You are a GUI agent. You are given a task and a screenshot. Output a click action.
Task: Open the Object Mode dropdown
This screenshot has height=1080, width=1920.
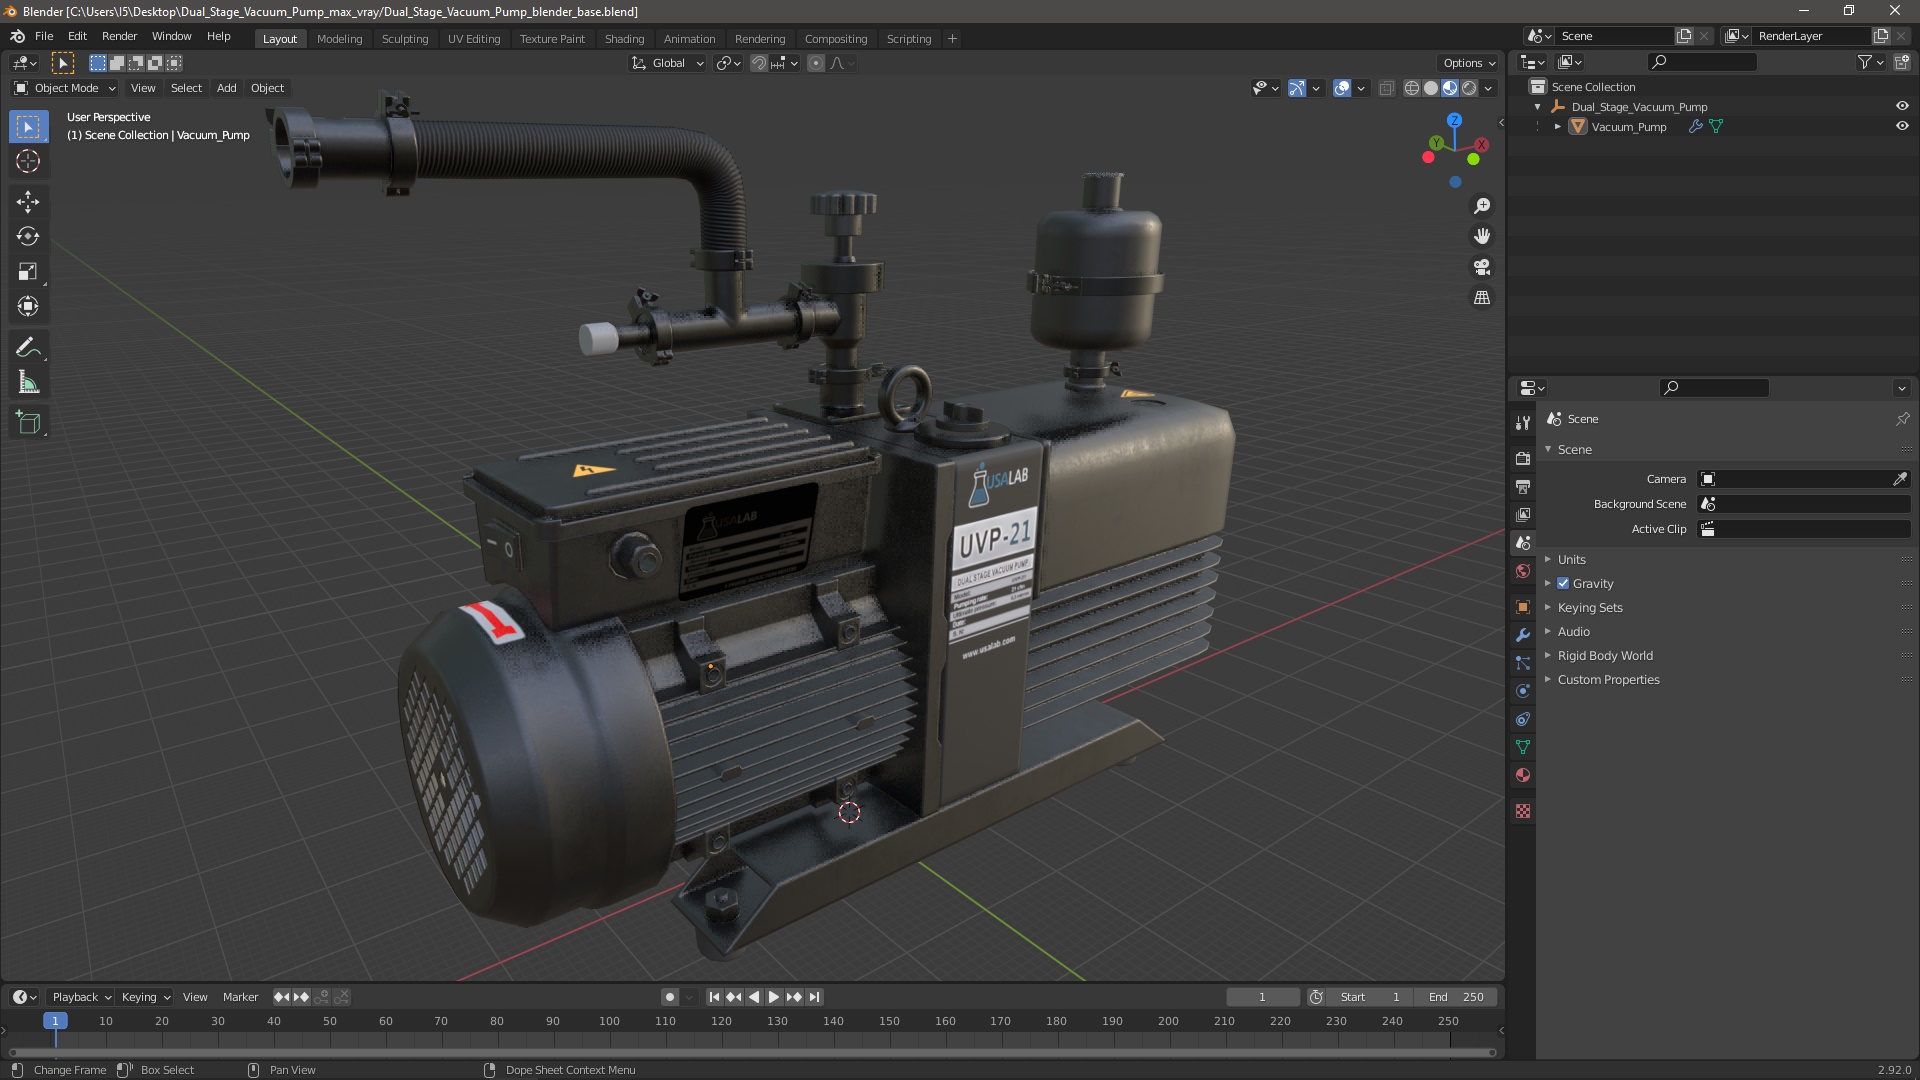[65, 88]
